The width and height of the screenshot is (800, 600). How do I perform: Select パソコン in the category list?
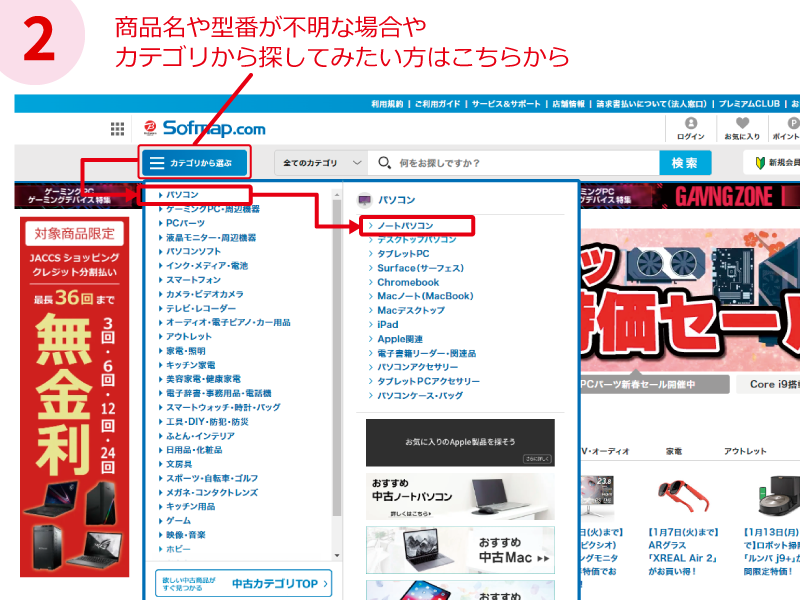tap(182, 195)
